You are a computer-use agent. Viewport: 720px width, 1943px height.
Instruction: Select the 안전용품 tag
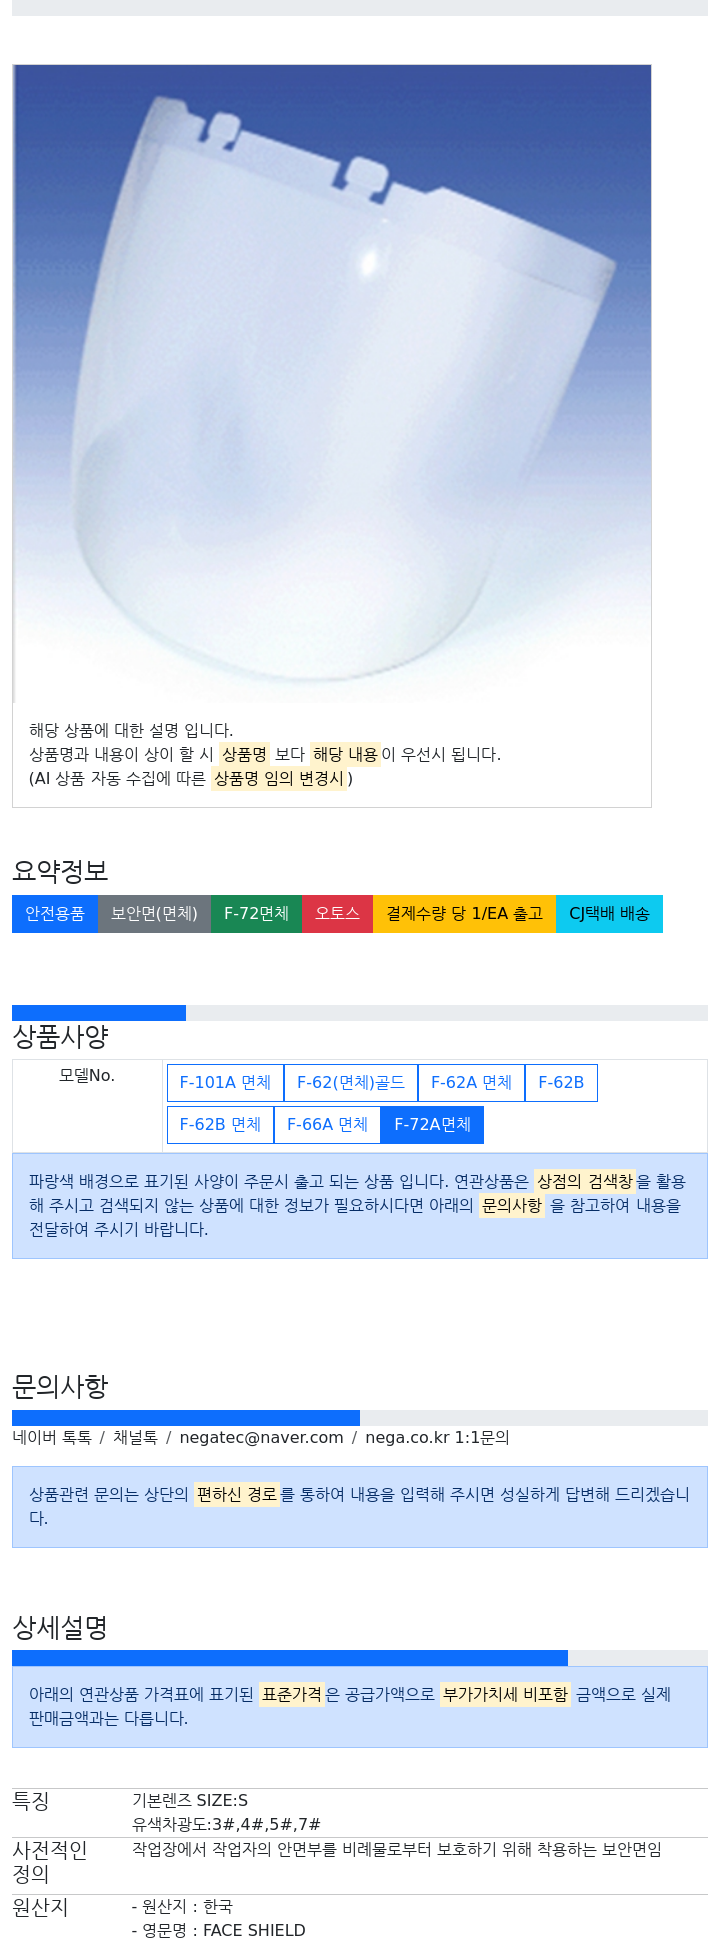coord(55,914)
